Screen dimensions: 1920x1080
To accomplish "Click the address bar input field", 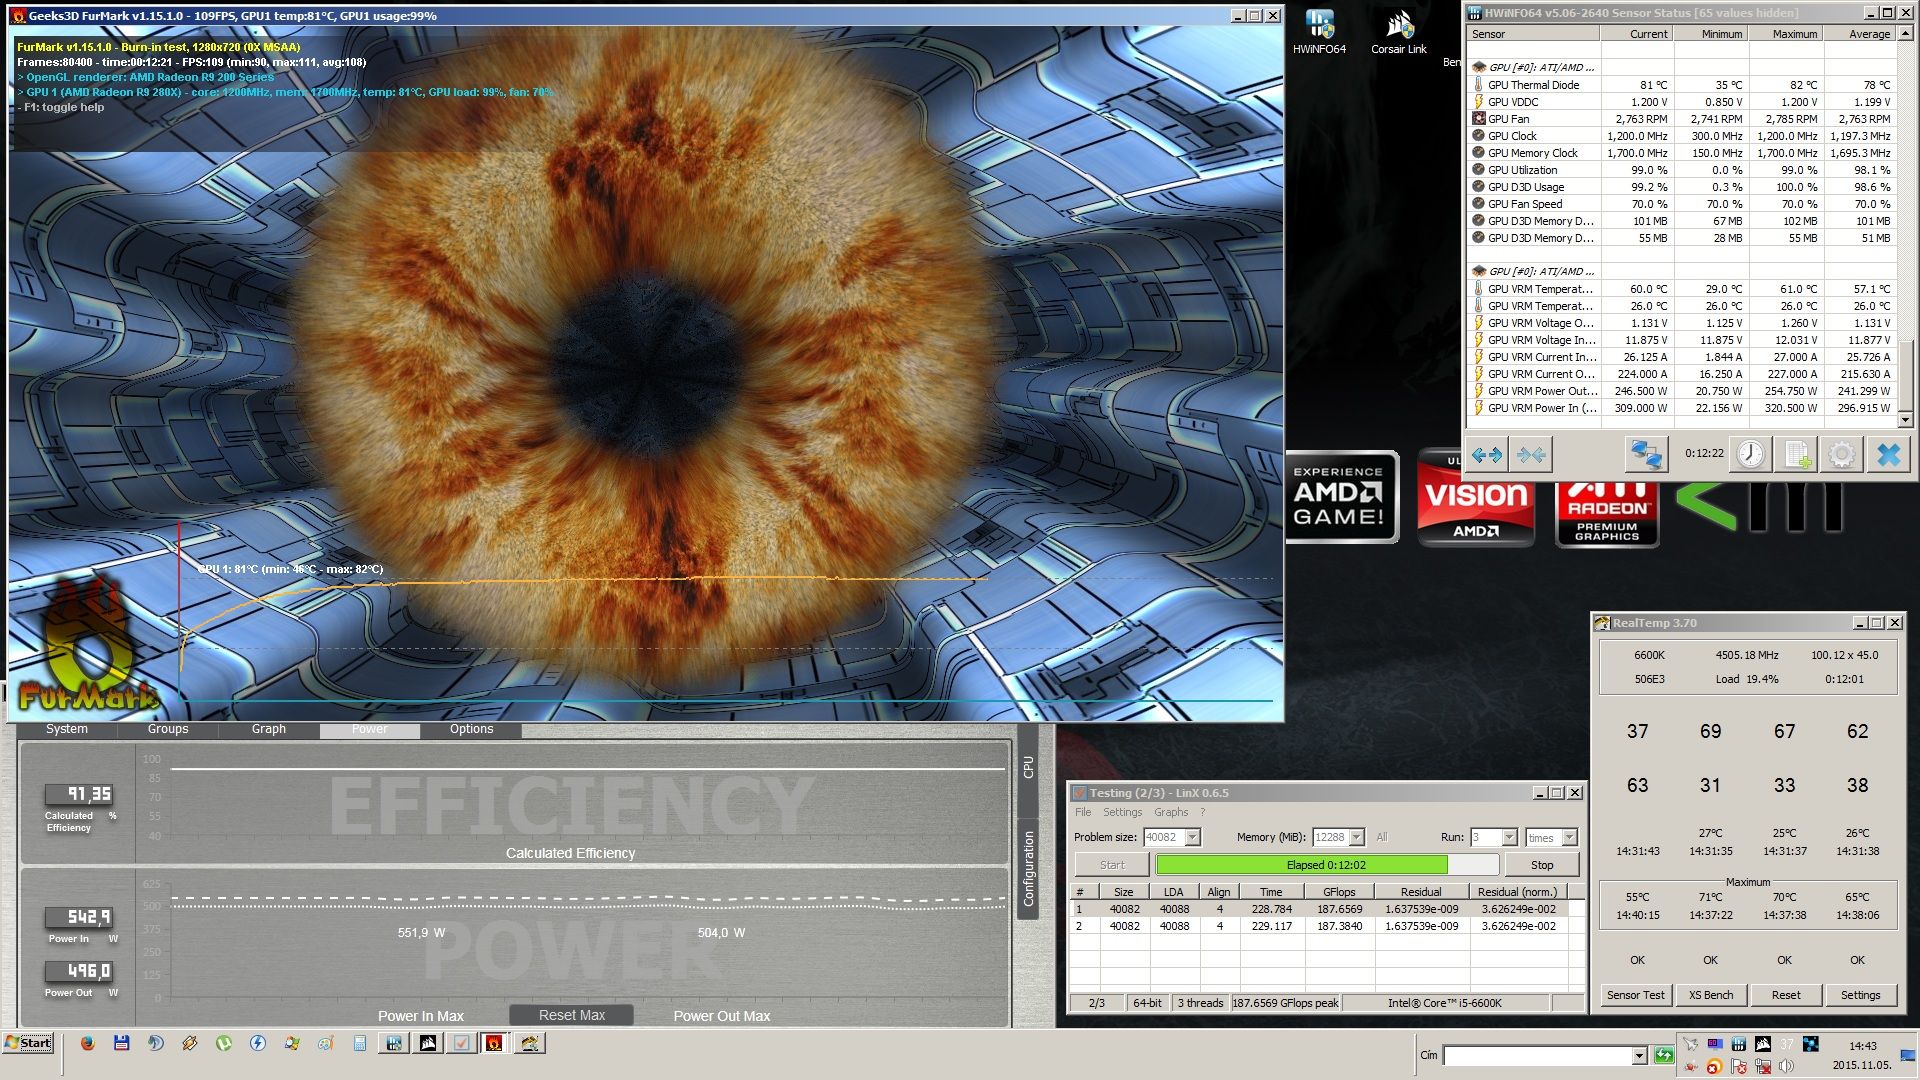I will [x=1537, y=1056].
